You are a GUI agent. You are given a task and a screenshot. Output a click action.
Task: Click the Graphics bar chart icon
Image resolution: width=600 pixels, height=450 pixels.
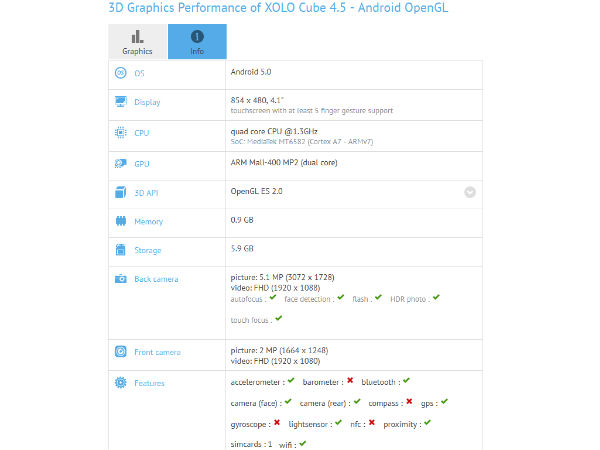pos(137,37)
